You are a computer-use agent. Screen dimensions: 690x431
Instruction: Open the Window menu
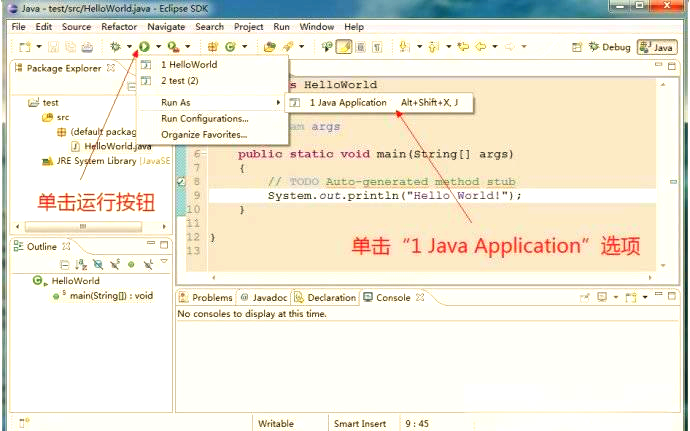[317, 27]
